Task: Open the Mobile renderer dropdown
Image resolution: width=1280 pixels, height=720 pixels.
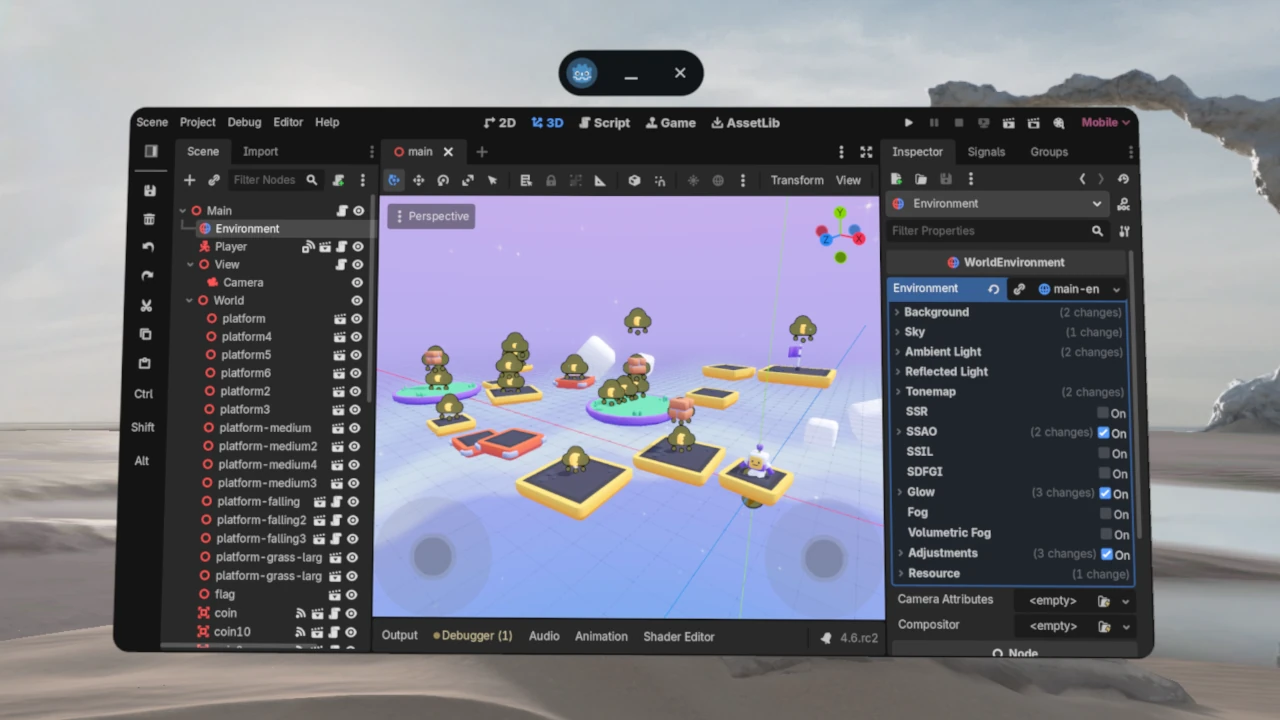Action: click(1105, 123)
